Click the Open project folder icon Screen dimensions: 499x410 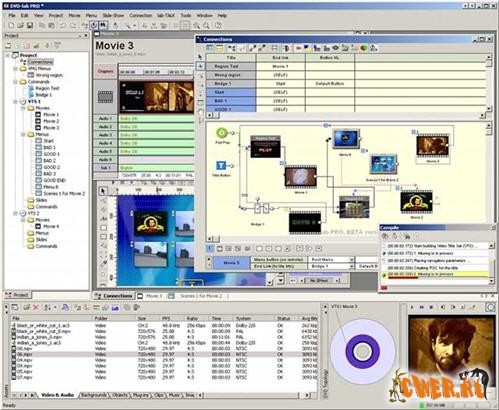point(20,25)
